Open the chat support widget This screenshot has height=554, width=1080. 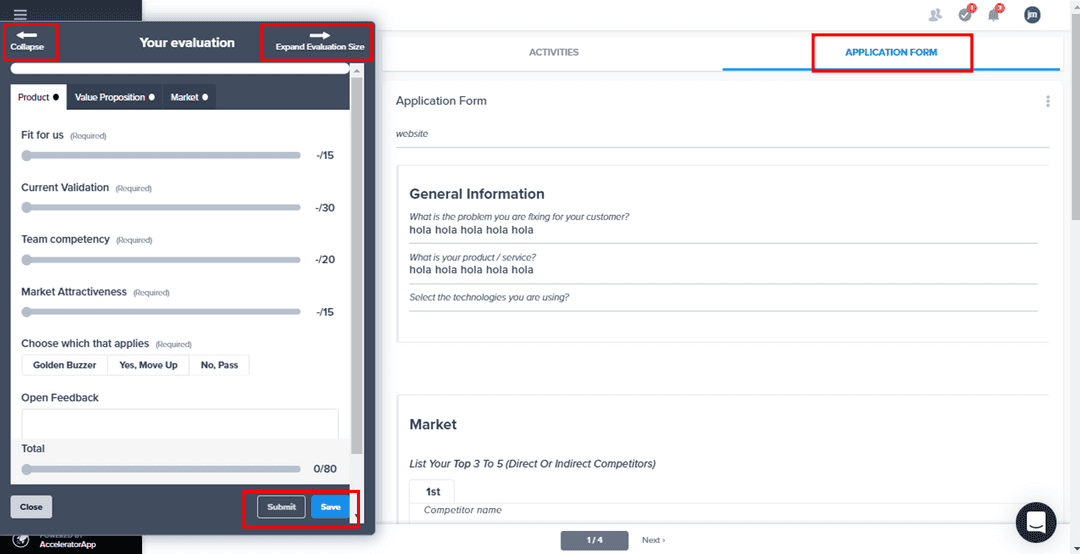[1036, 522]
